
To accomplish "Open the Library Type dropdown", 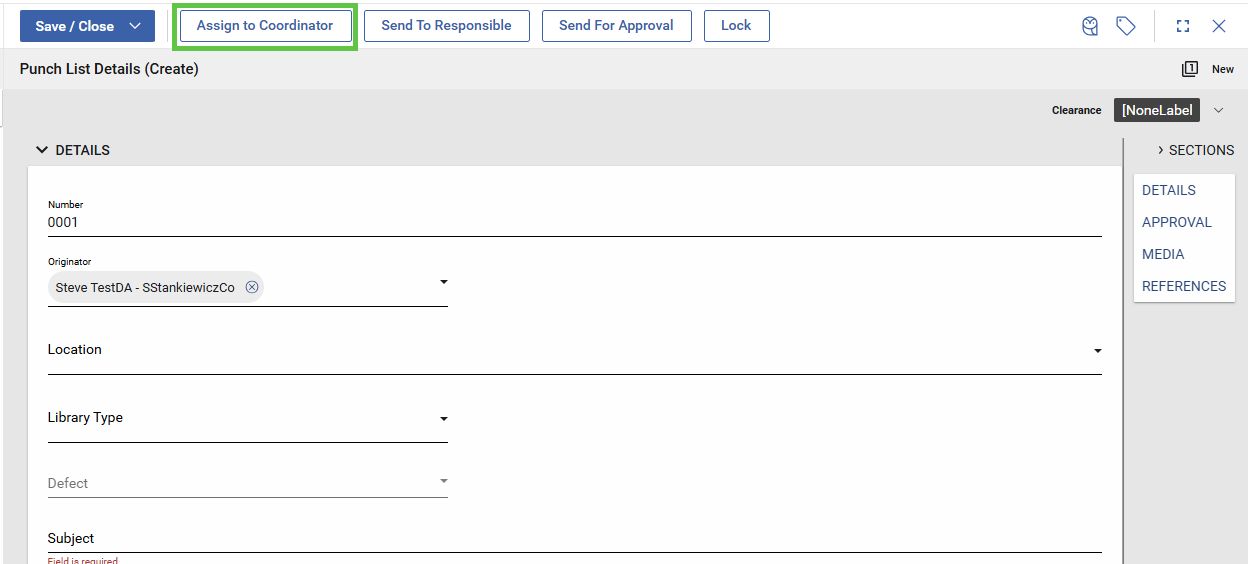I will tap(444, 419).
